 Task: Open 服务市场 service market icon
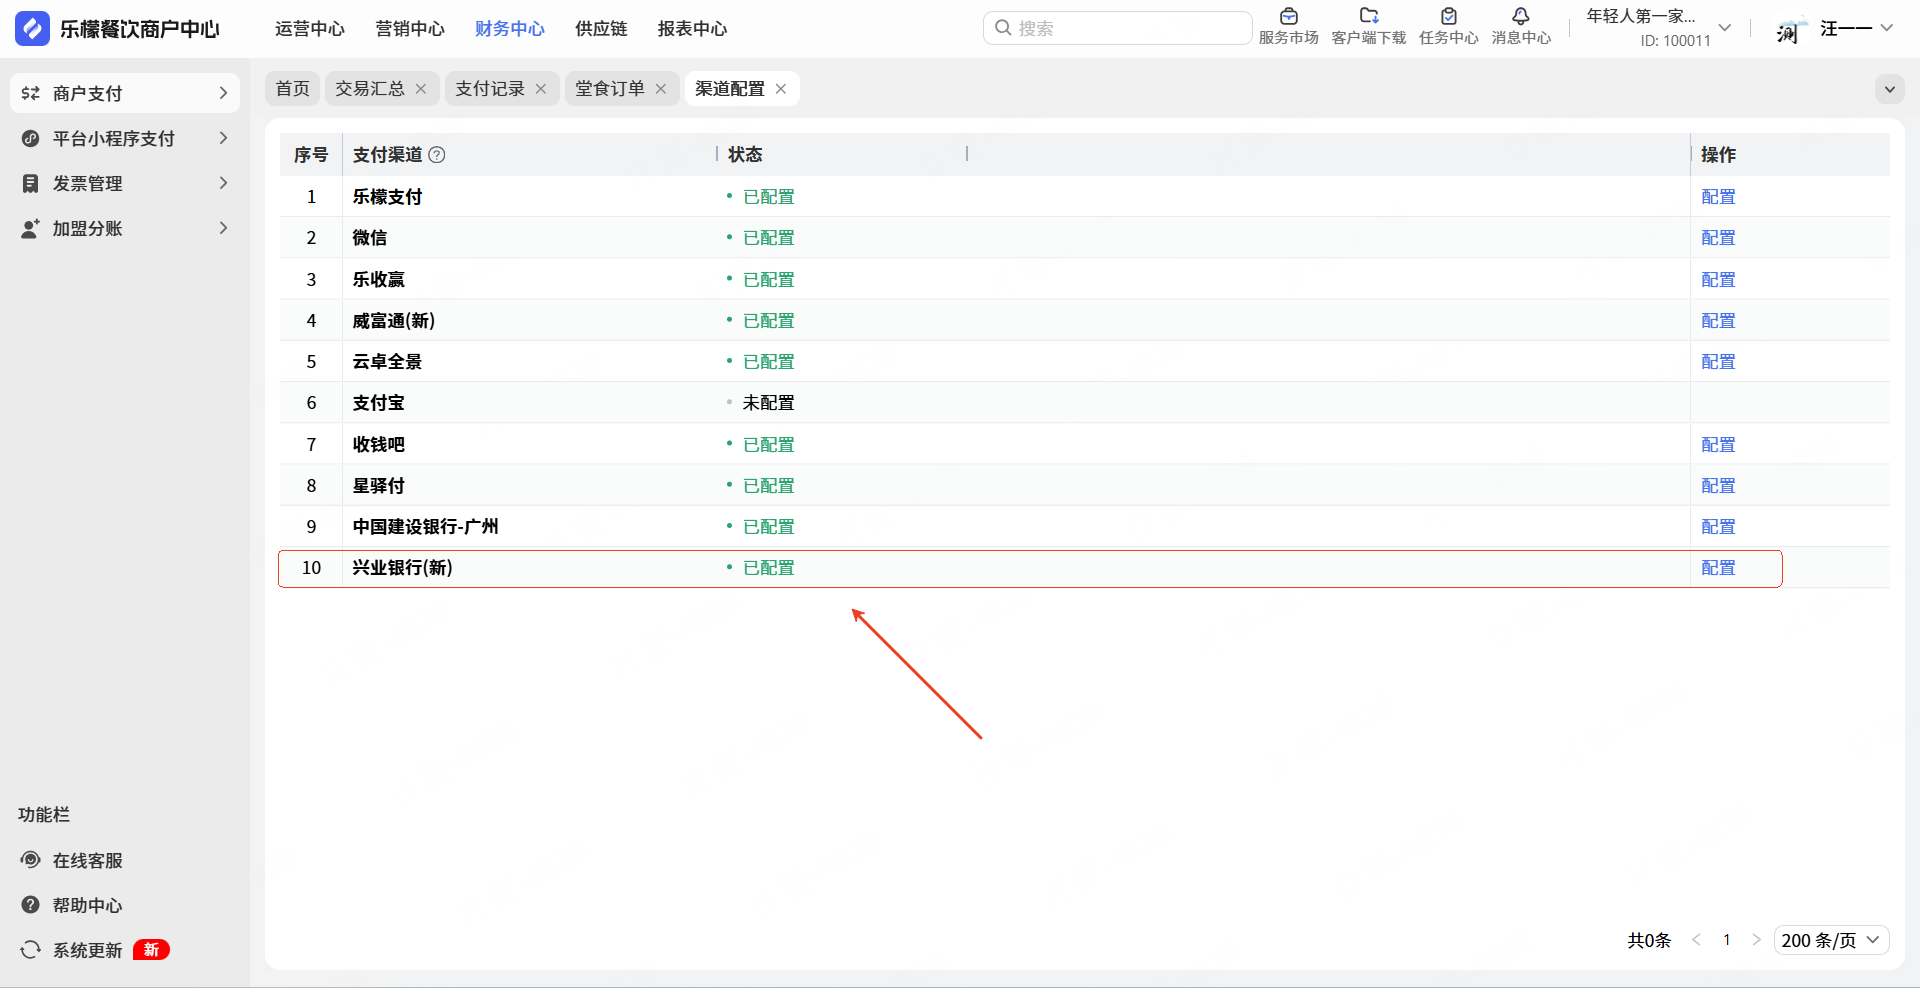1289,16
